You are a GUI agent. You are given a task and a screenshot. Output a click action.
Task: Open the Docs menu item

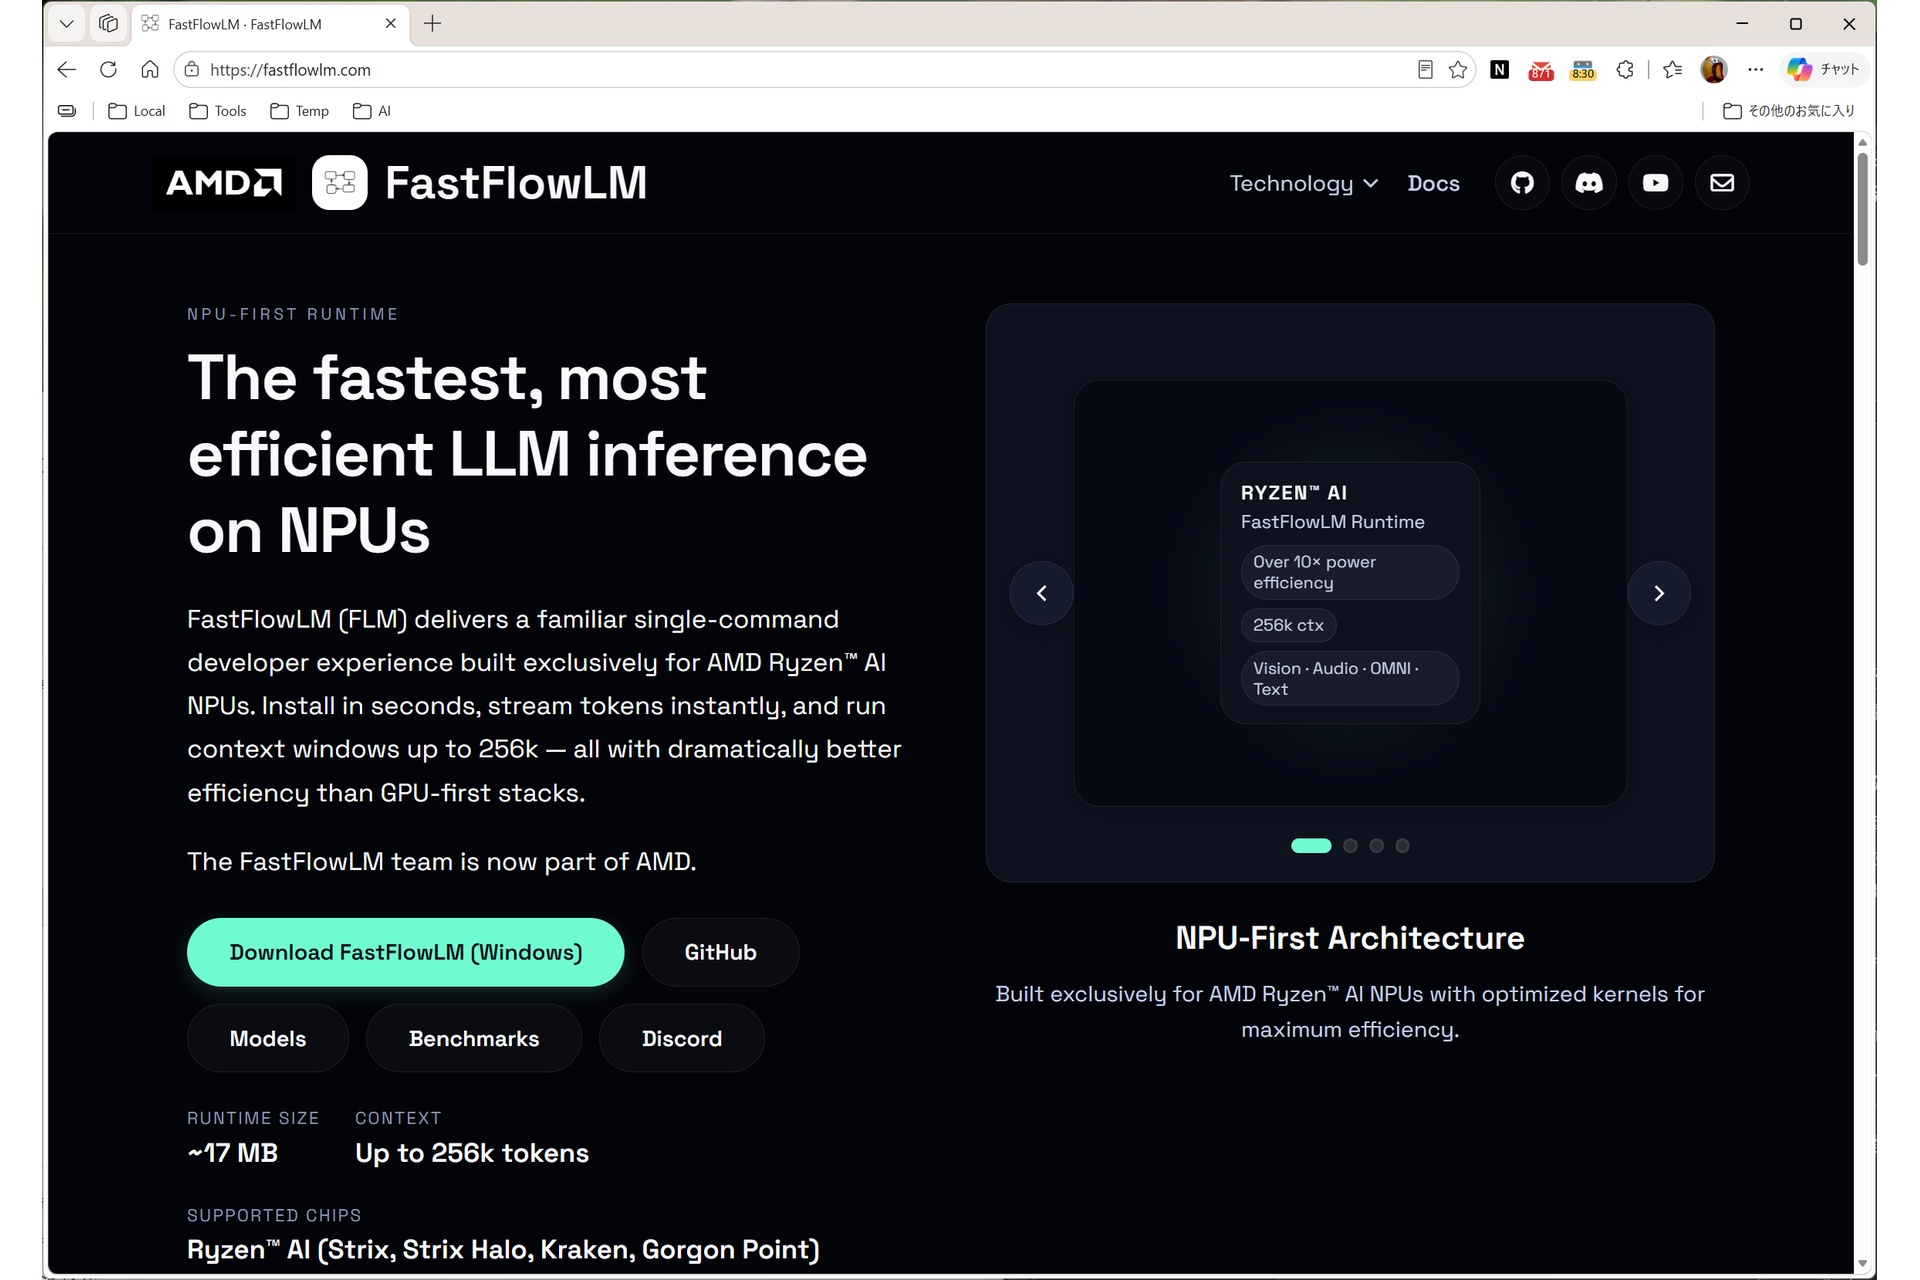click(x=1433, y=183)
